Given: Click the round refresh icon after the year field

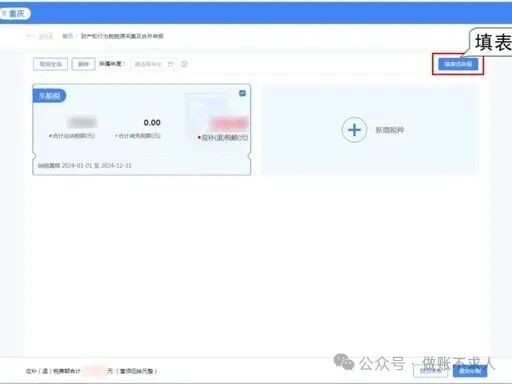Looking at the screenshot, I should (184, 64).
